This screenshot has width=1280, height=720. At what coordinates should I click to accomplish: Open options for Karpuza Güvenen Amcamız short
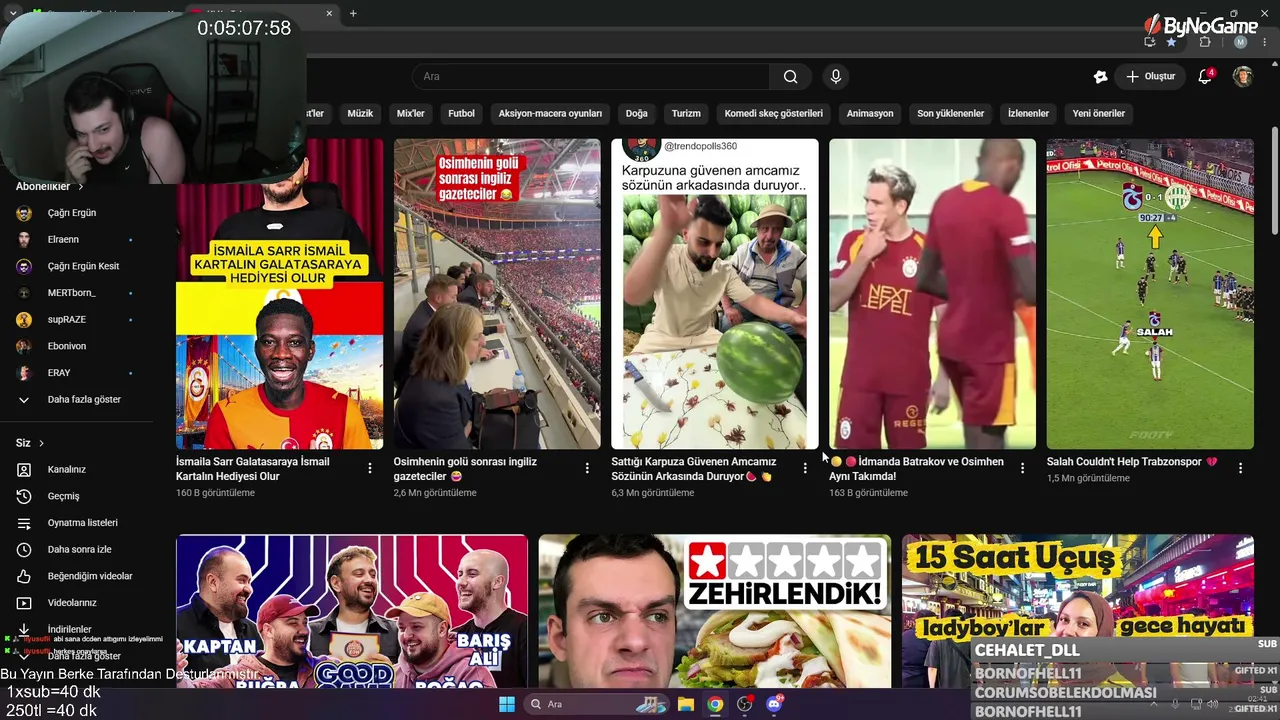[x=805, y=468]
